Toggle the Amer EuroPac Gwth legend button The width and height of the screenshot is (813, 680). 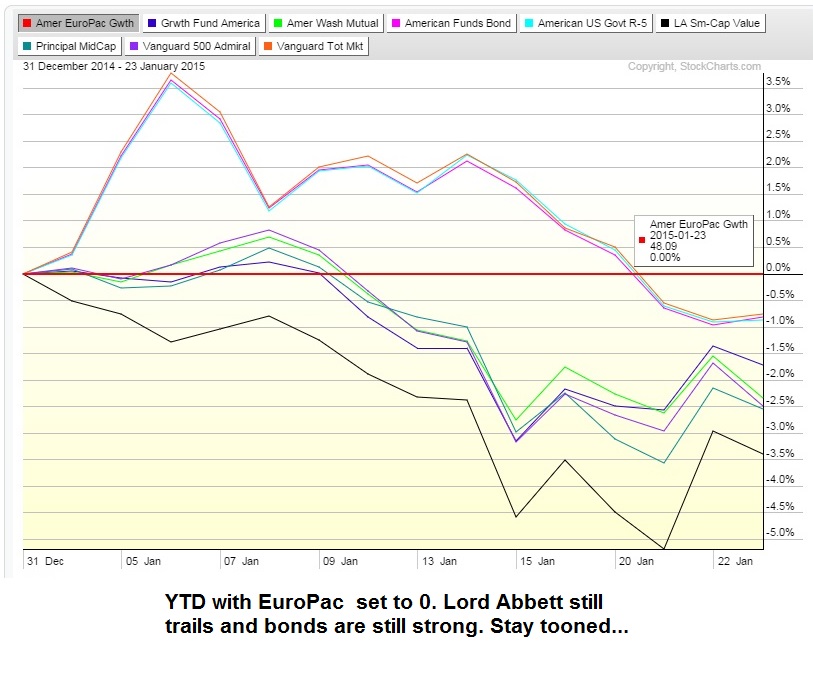[78, 23]
